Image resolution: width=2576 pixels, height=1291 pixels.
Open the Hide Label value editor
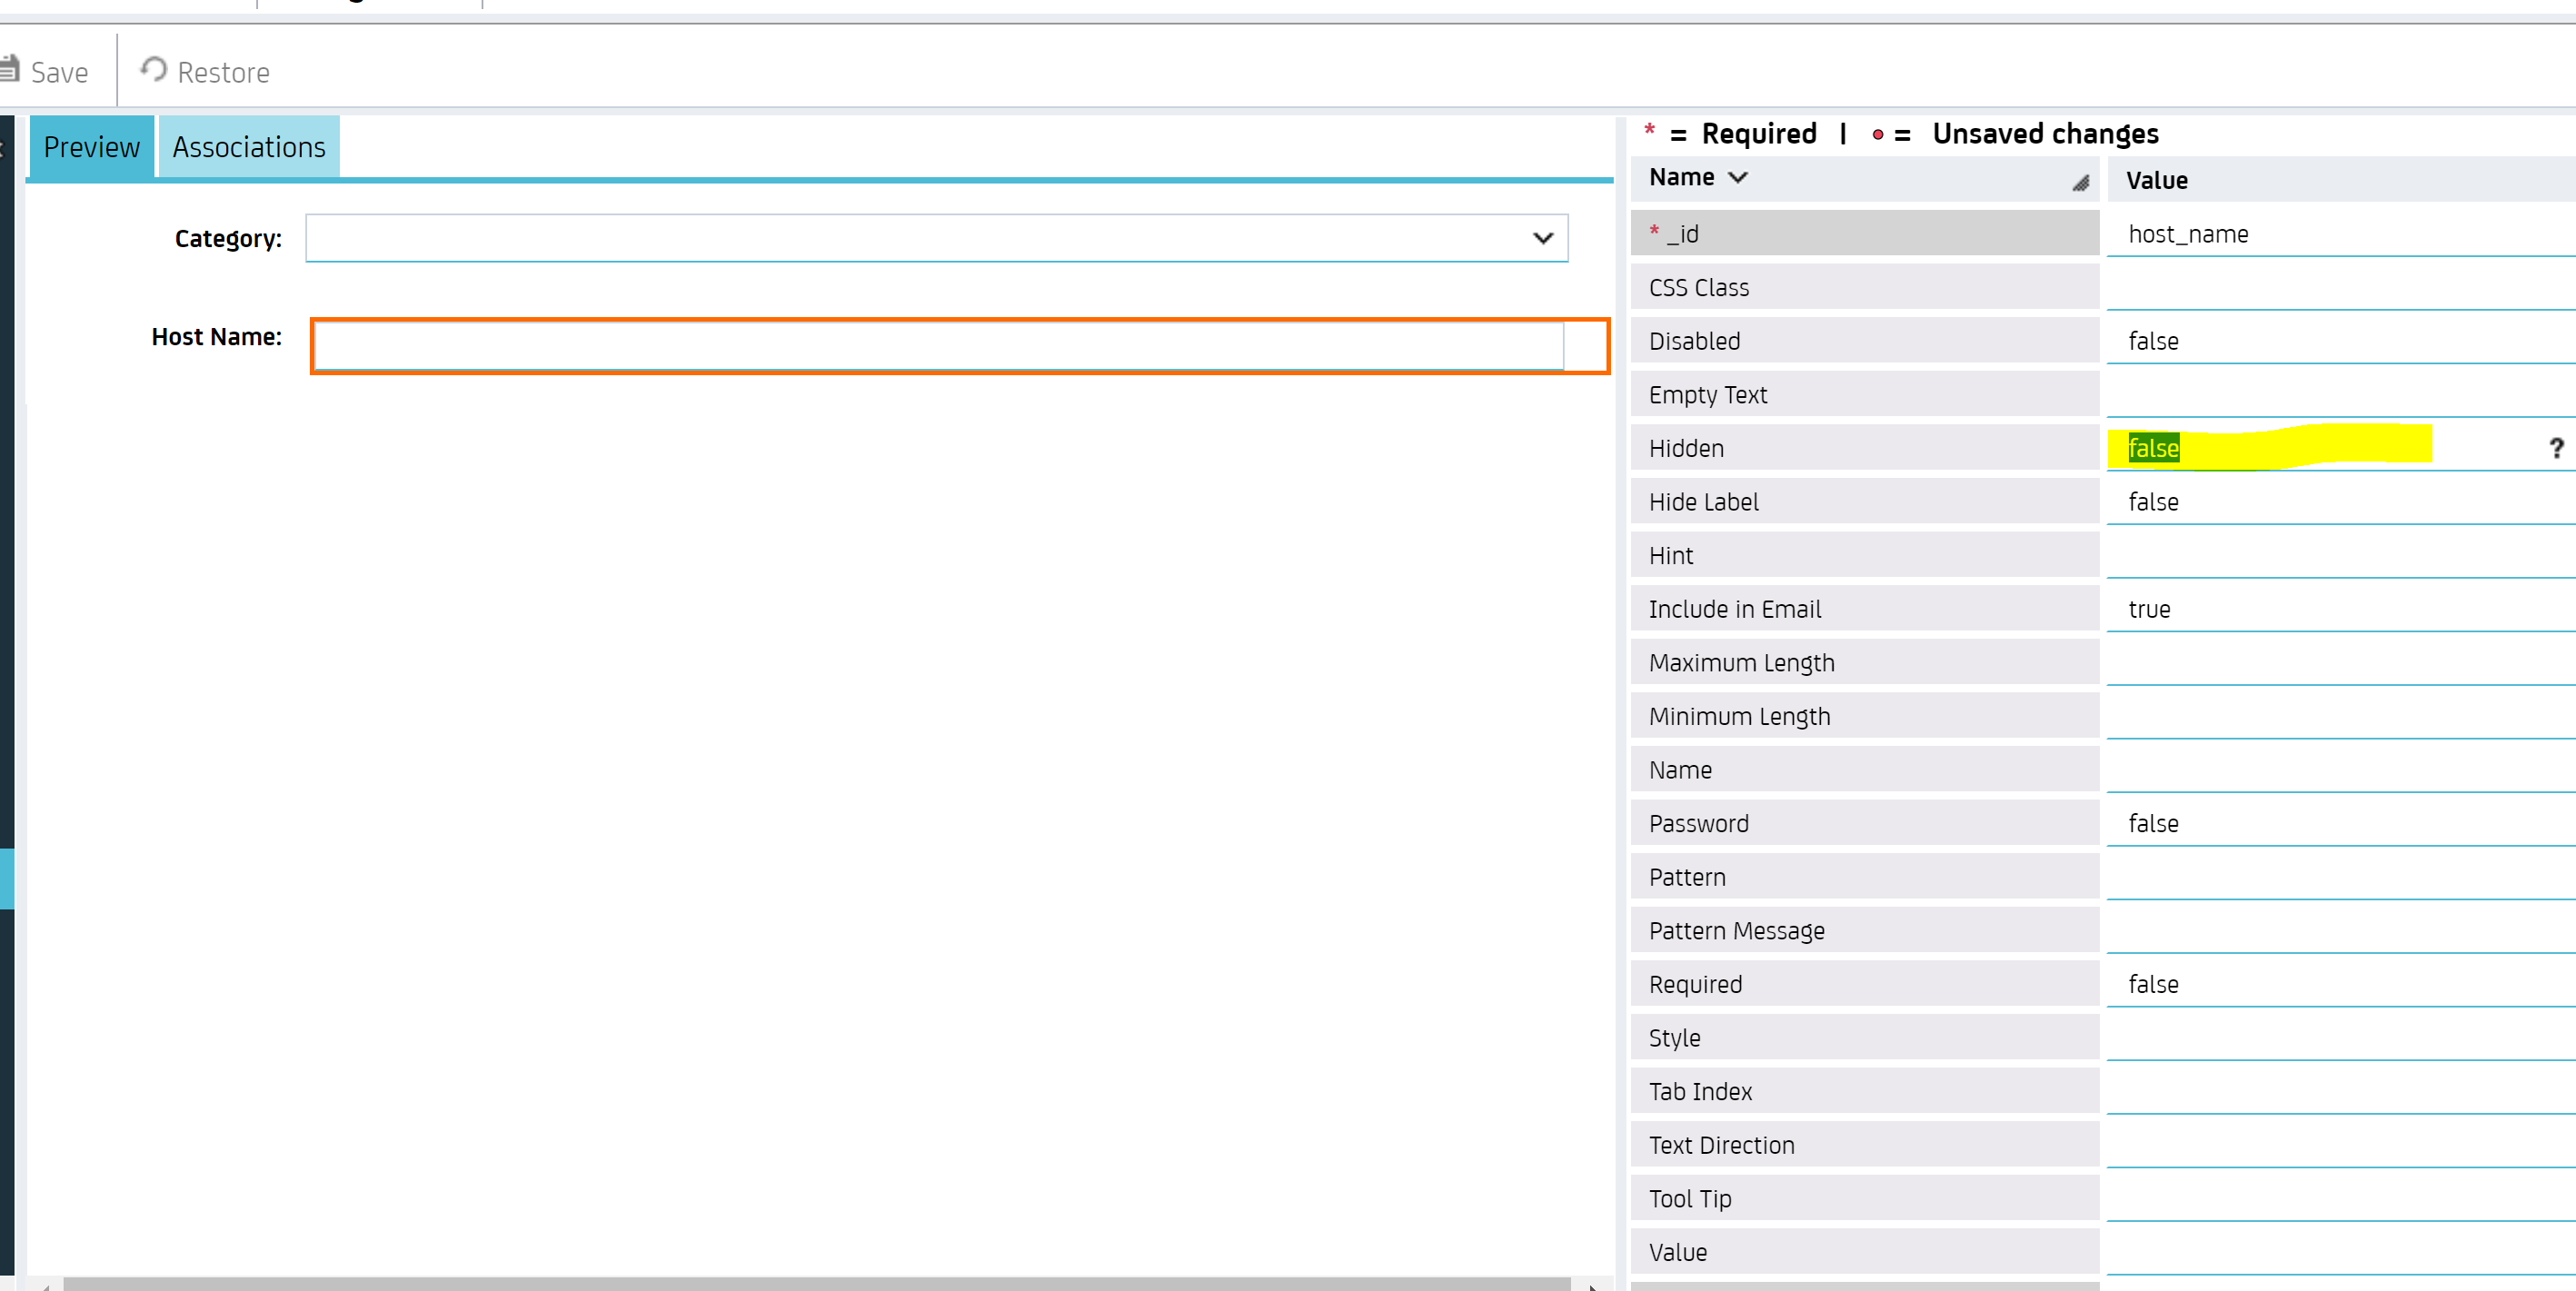click(x=2155, y=501)
